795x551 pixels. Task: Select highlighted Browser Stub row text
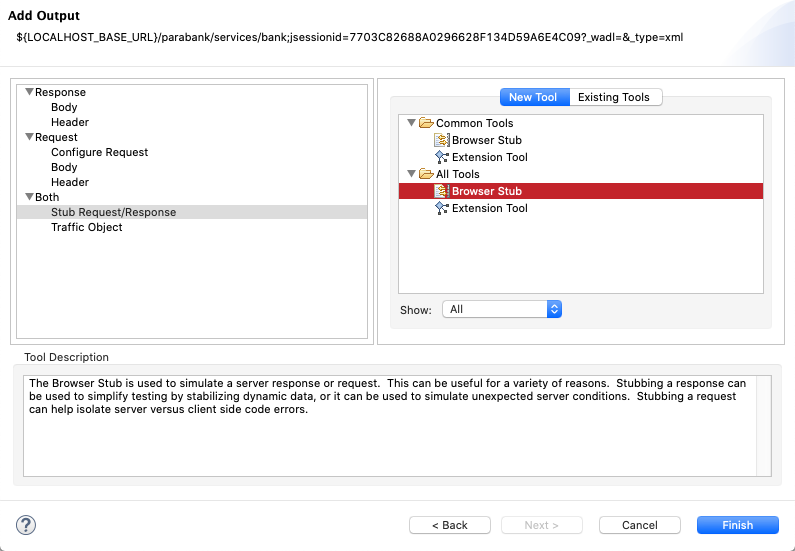tap(487, 191)
